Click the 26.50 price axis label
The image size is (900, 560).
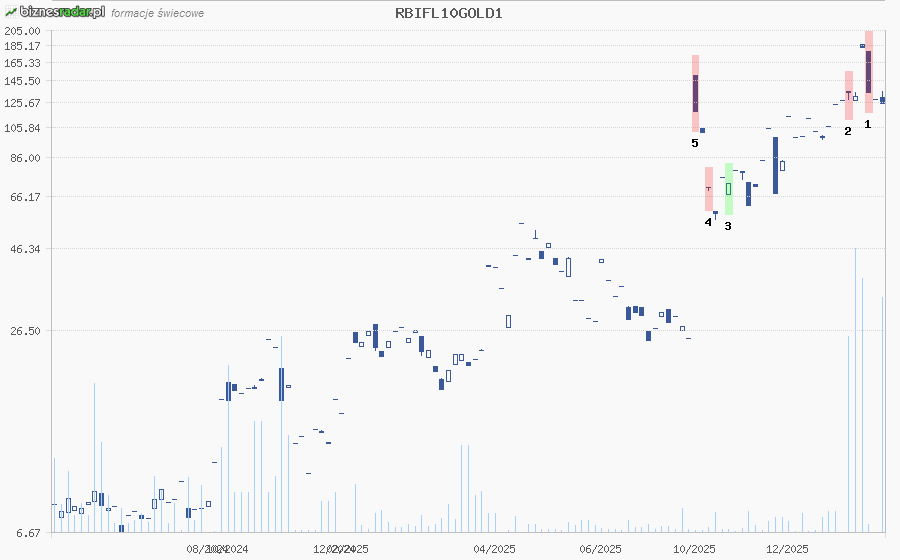25,331
